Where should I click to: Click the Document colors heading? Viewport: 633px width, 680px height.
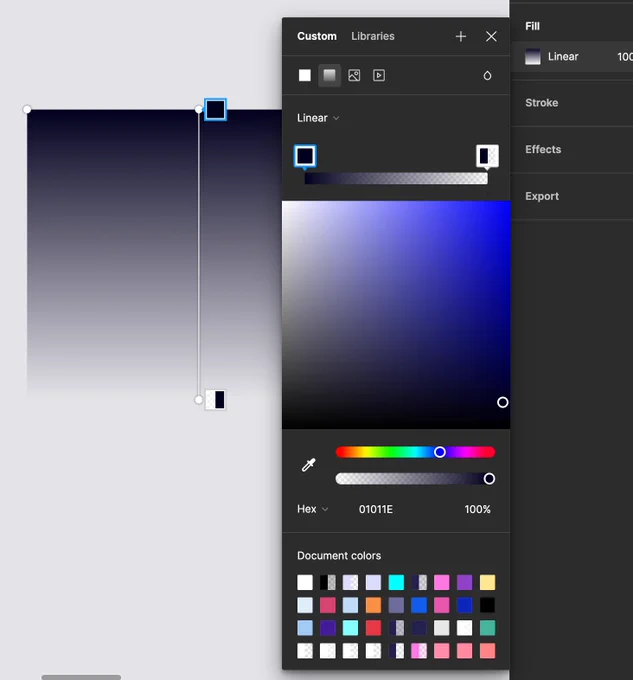pyautogui.click(x=339, y=556)
